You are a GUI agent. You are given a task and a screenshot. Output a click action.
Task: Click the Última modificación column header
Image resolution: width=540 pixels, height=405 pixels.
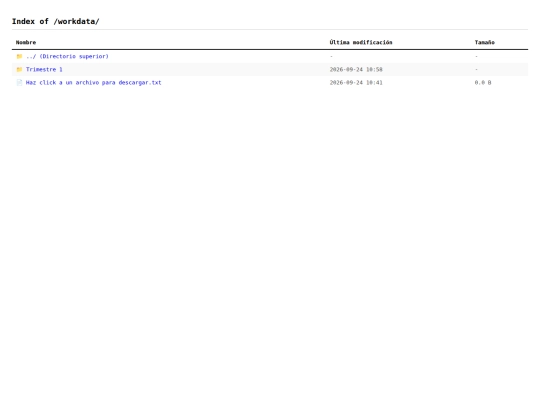tap(361, 42)
